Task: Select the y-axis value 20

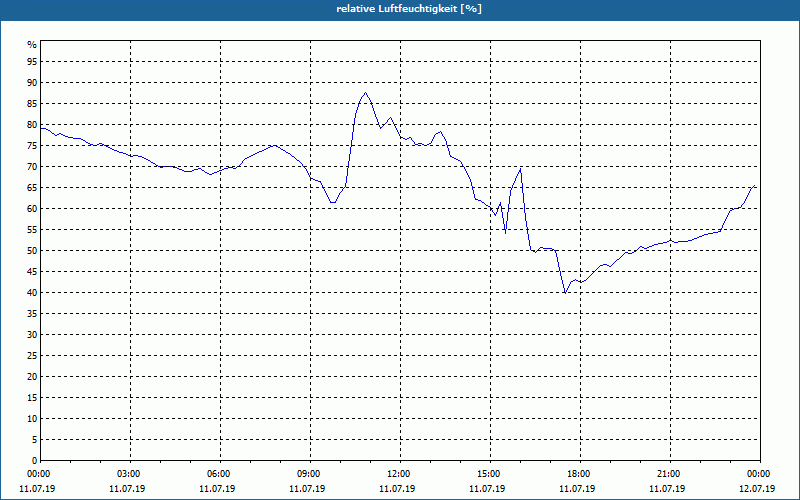Action: click(x=32, y=377)
